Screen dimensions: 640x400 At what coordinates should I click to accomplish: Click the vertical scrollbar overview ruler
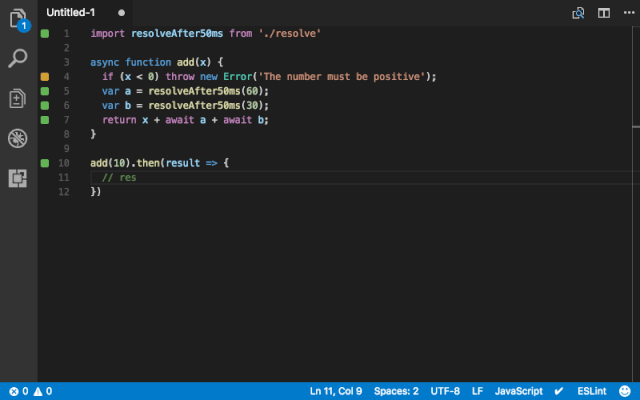pos(636,204)
